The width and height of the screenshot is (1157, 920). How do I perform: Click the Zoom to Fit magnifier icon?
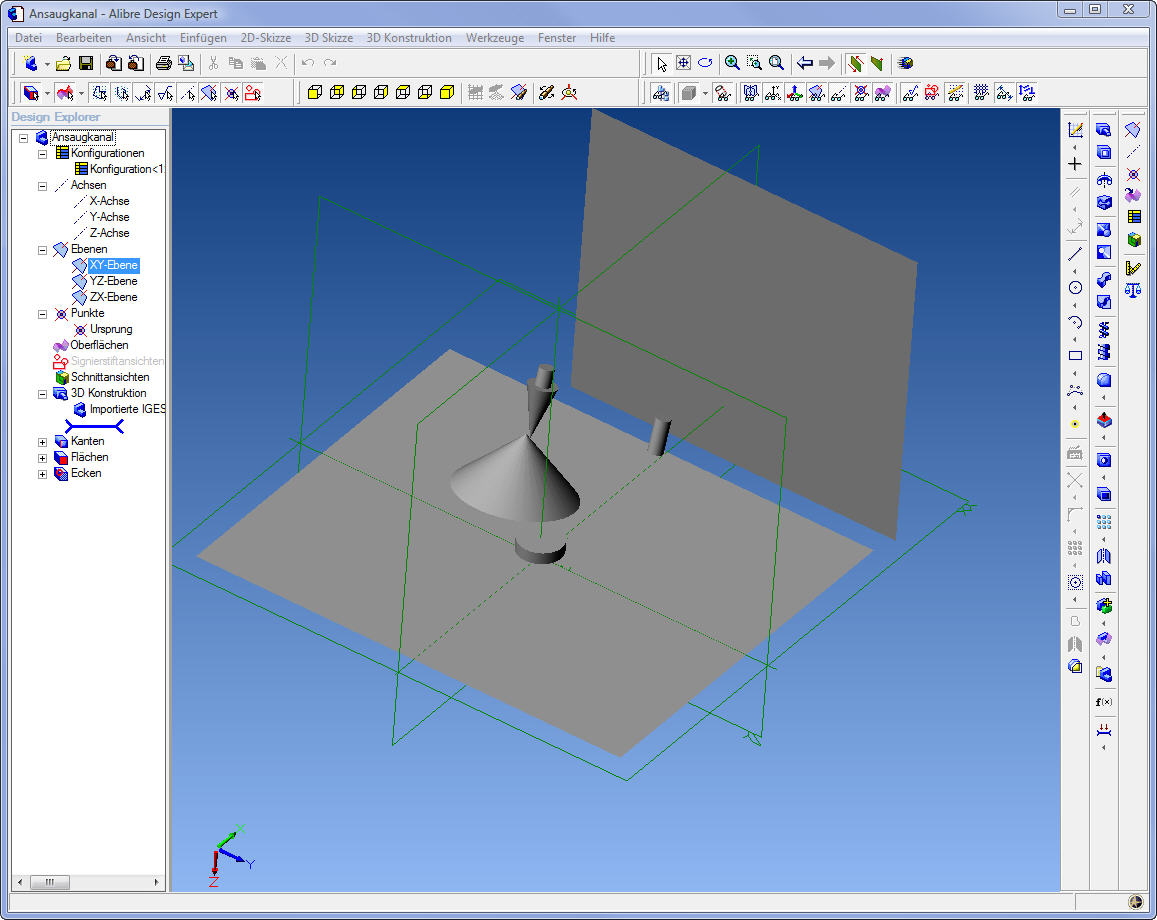click(x=776, y=63)
